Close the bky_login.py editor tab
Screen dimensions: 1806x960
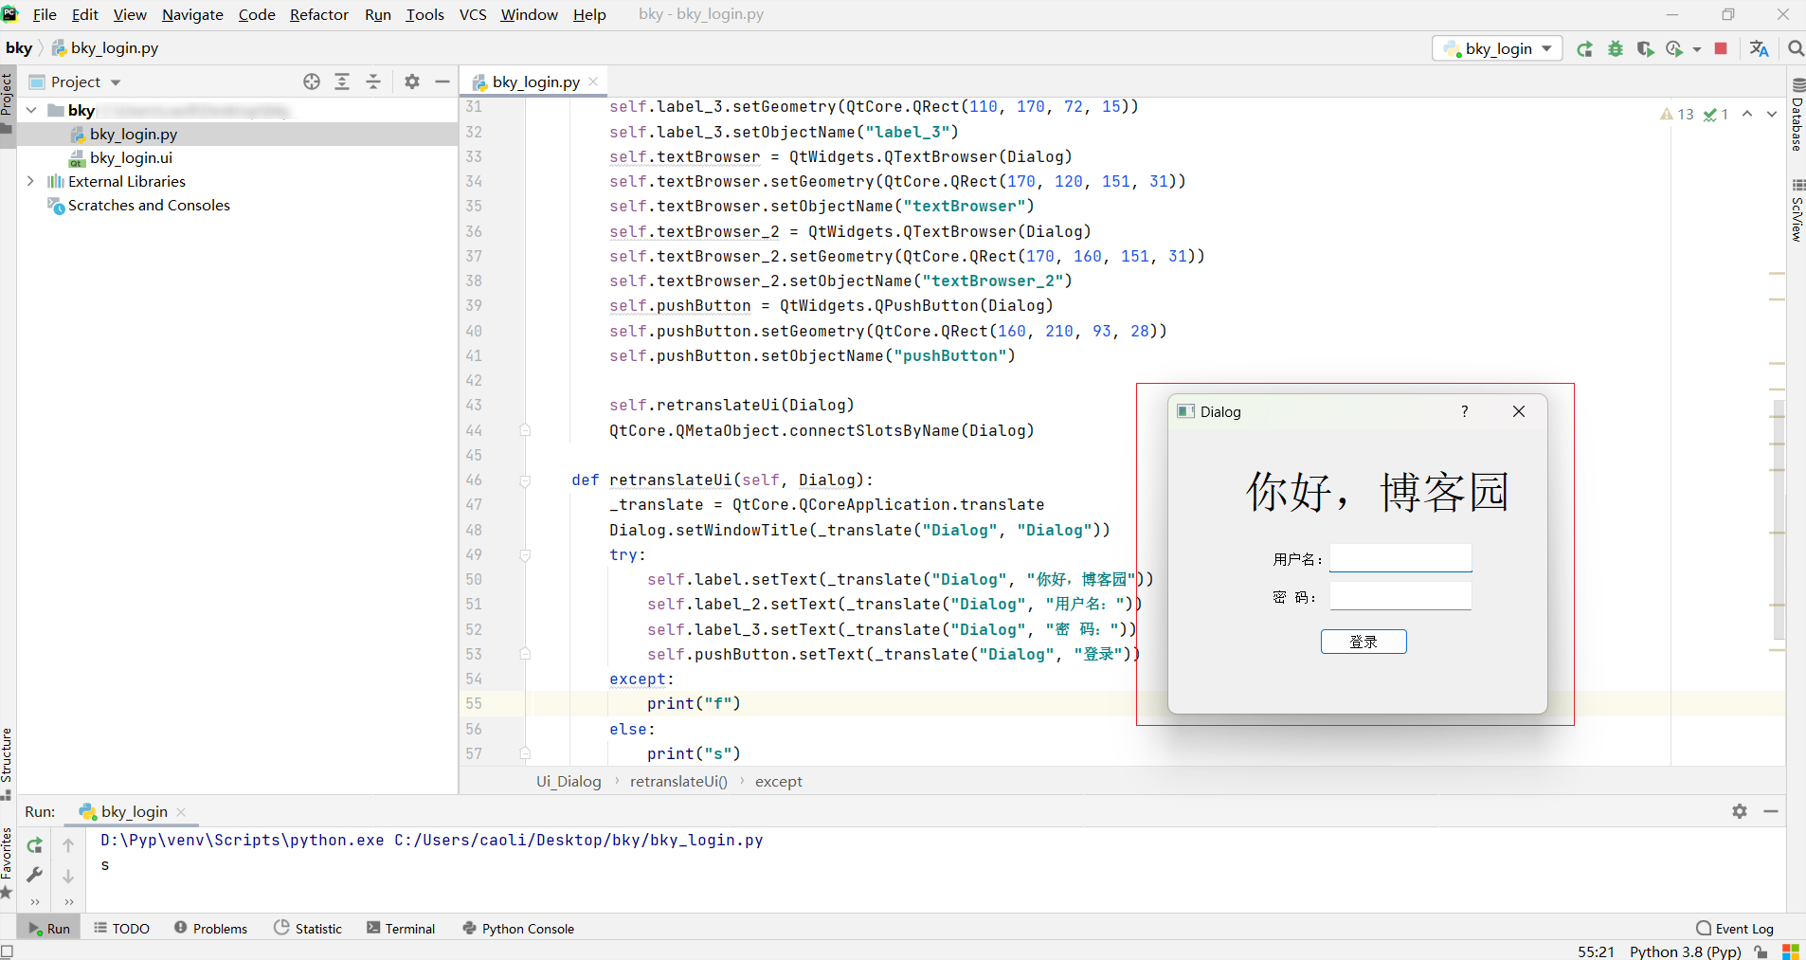594,82
